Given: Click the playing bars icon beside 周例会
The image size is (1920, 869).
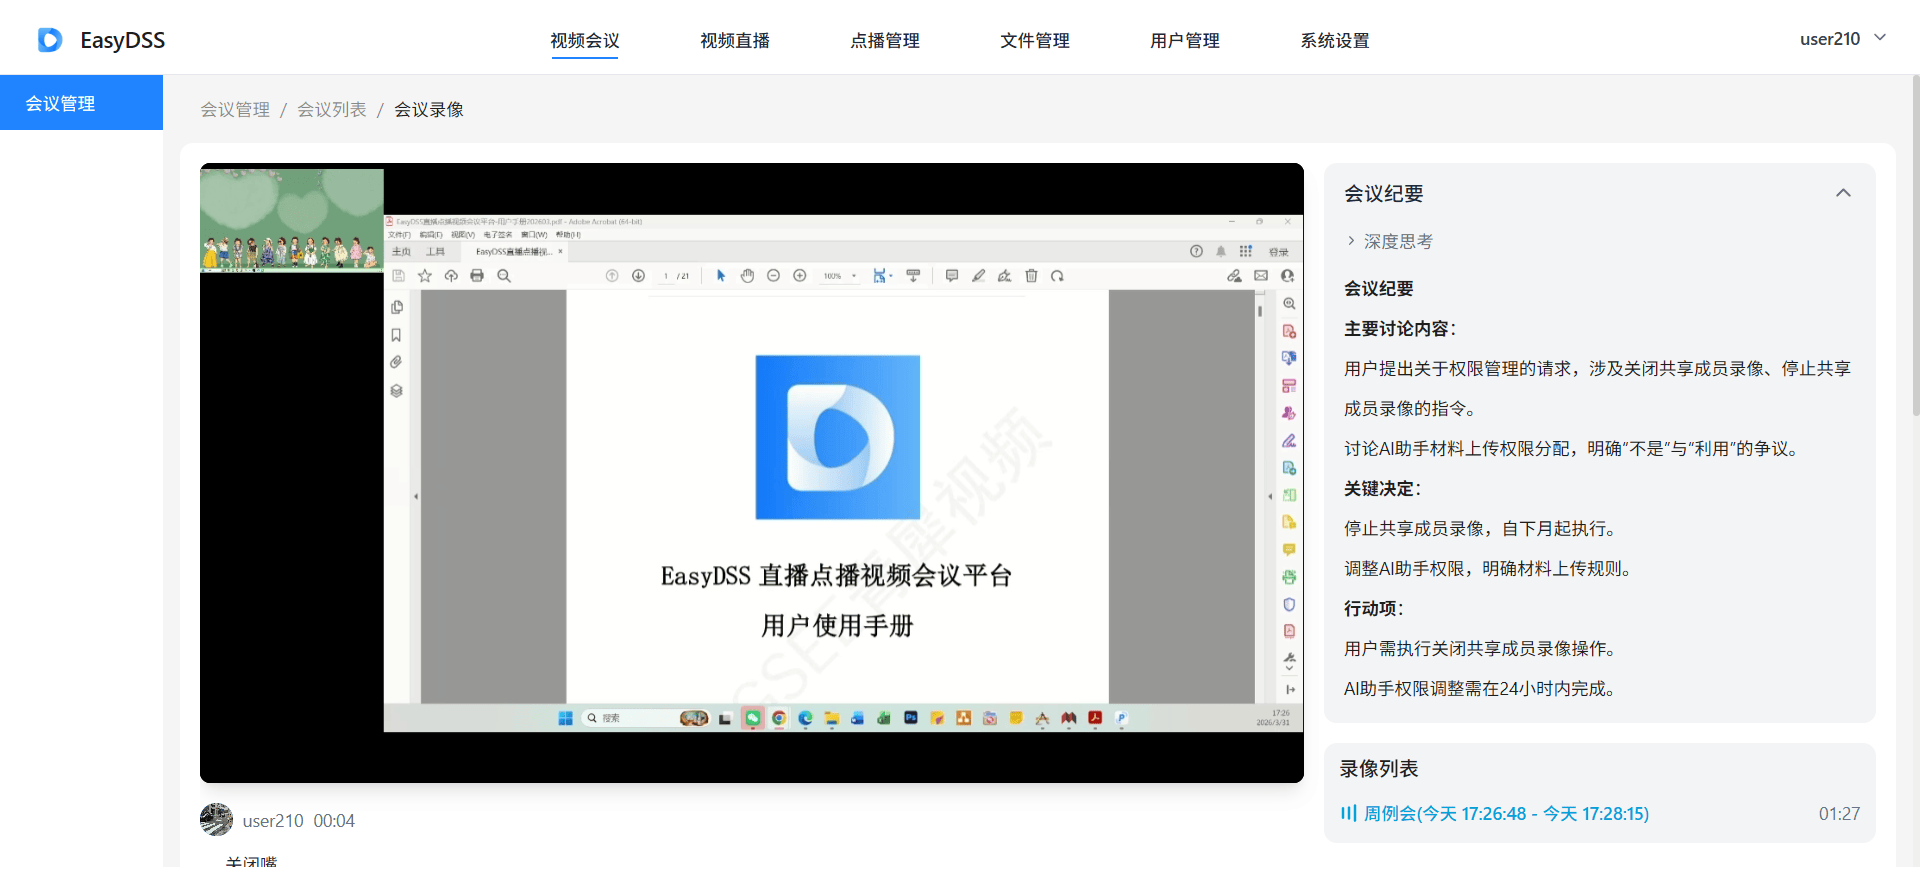Looking at the screenshot, I should [1349, 813].
